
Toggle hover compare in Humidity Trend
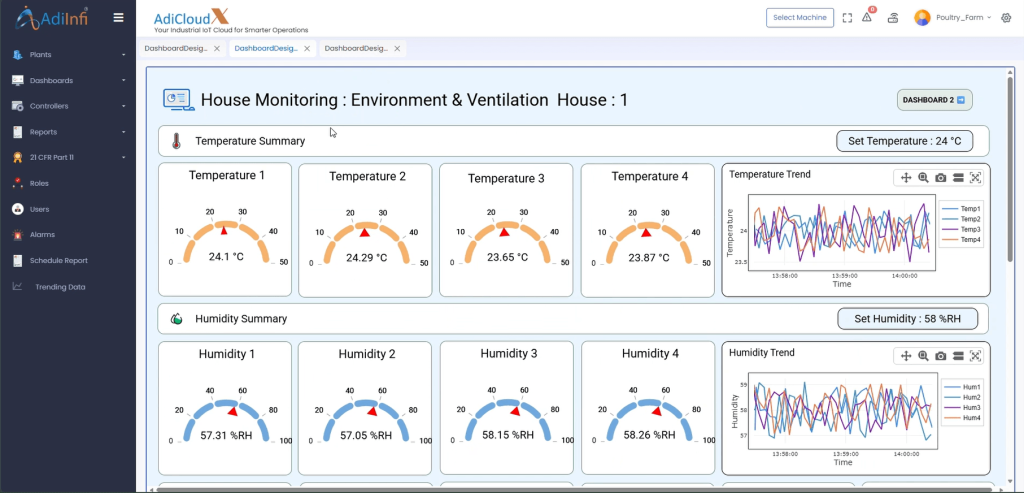[x=958, y=356]
